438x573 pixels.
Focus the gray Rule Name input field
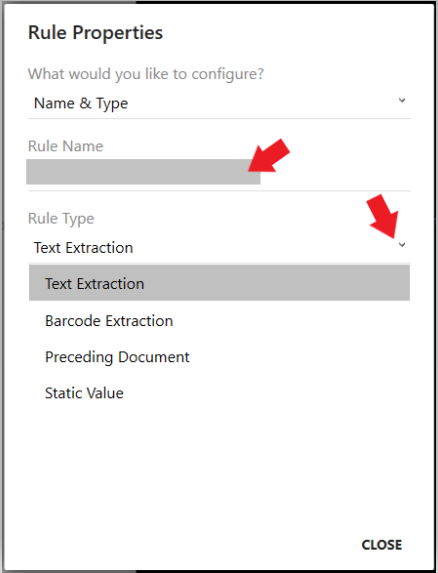point(143,172)
